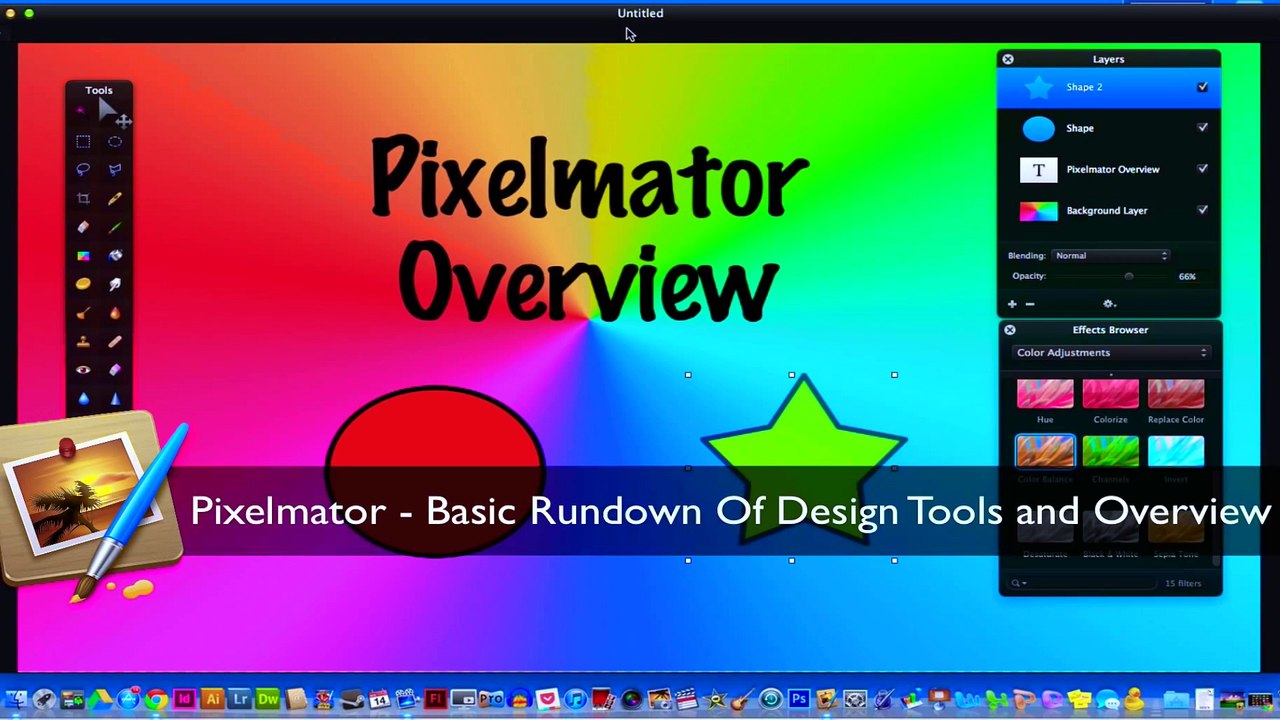Hide the Background Layer
This screenshot has width=1280, height=720.
coord(1202,210)
